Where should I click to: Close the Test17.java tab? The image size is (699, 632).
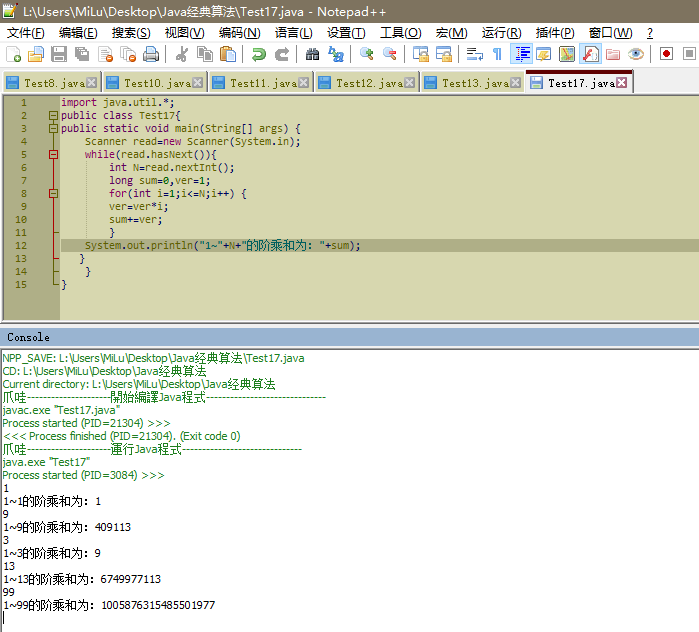point(622,83)
